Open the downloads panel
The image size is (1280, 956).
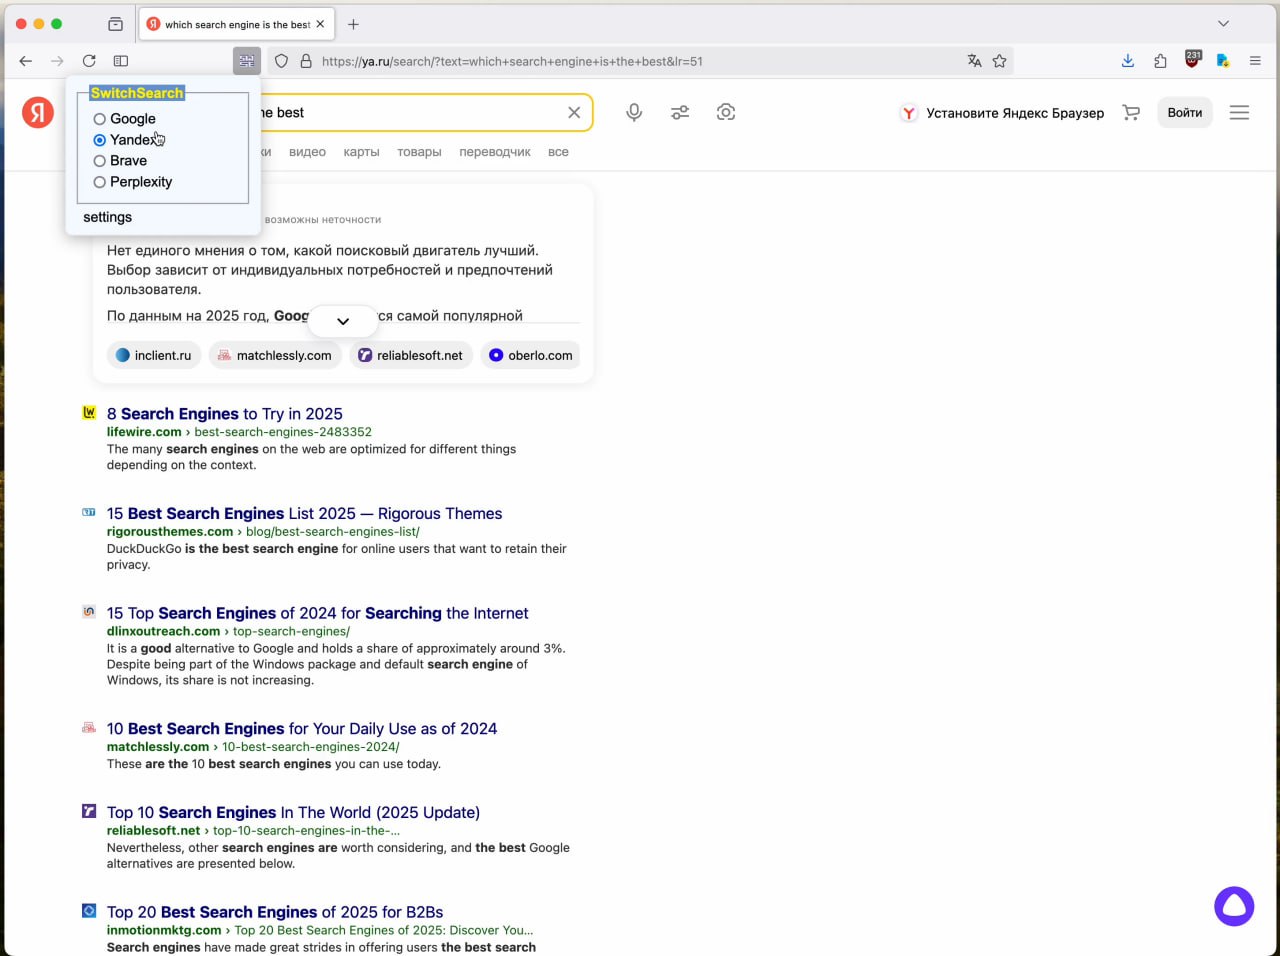[x=1128, y=61]
